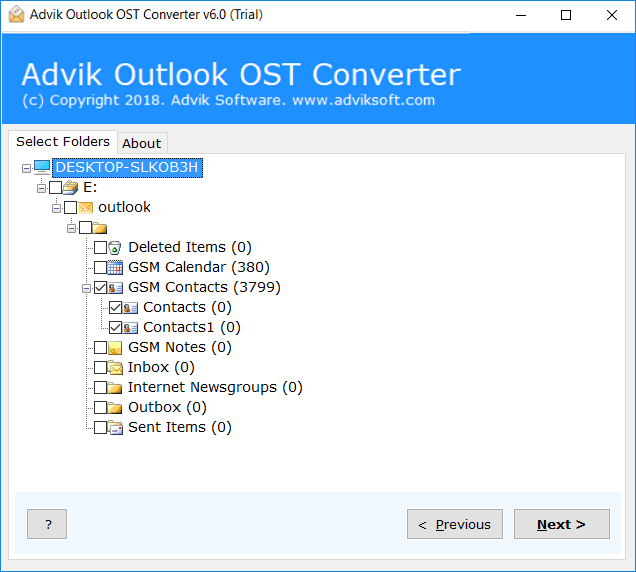Tick the Sent Items checkbox
636x572 pixels.
click(x=101, y=427)
